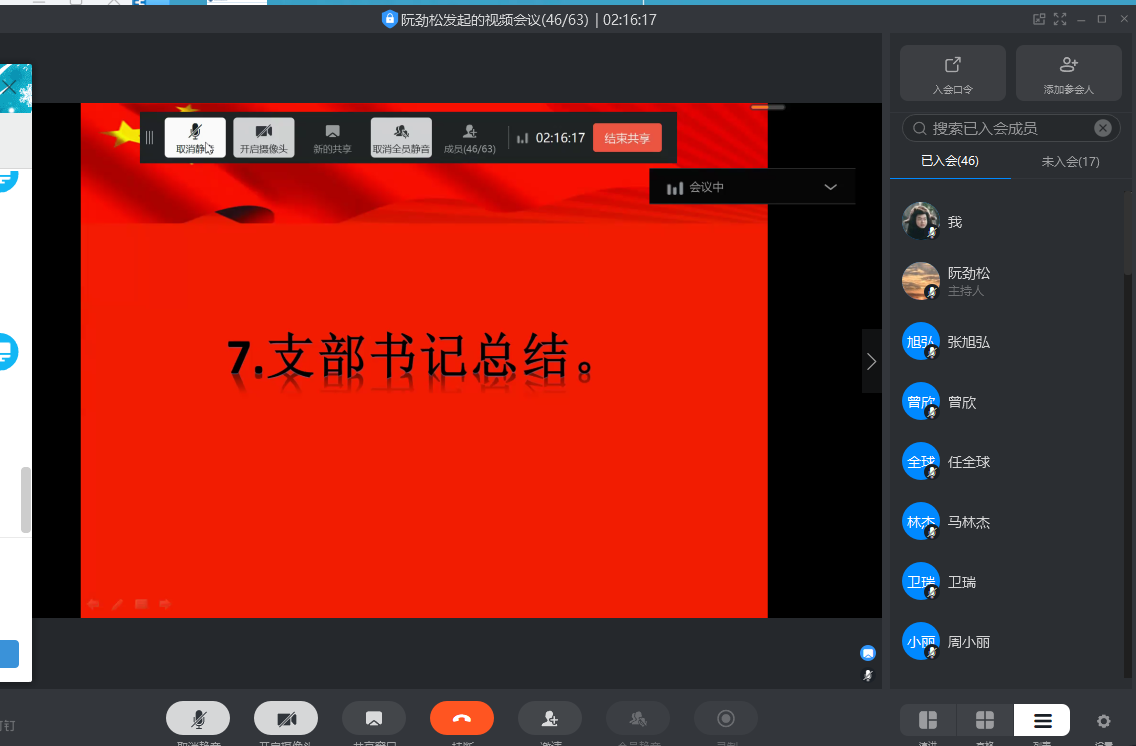1136x746 pixels.
Task: Open the invite participants icon on bottom bar
Action: point(549,719)
